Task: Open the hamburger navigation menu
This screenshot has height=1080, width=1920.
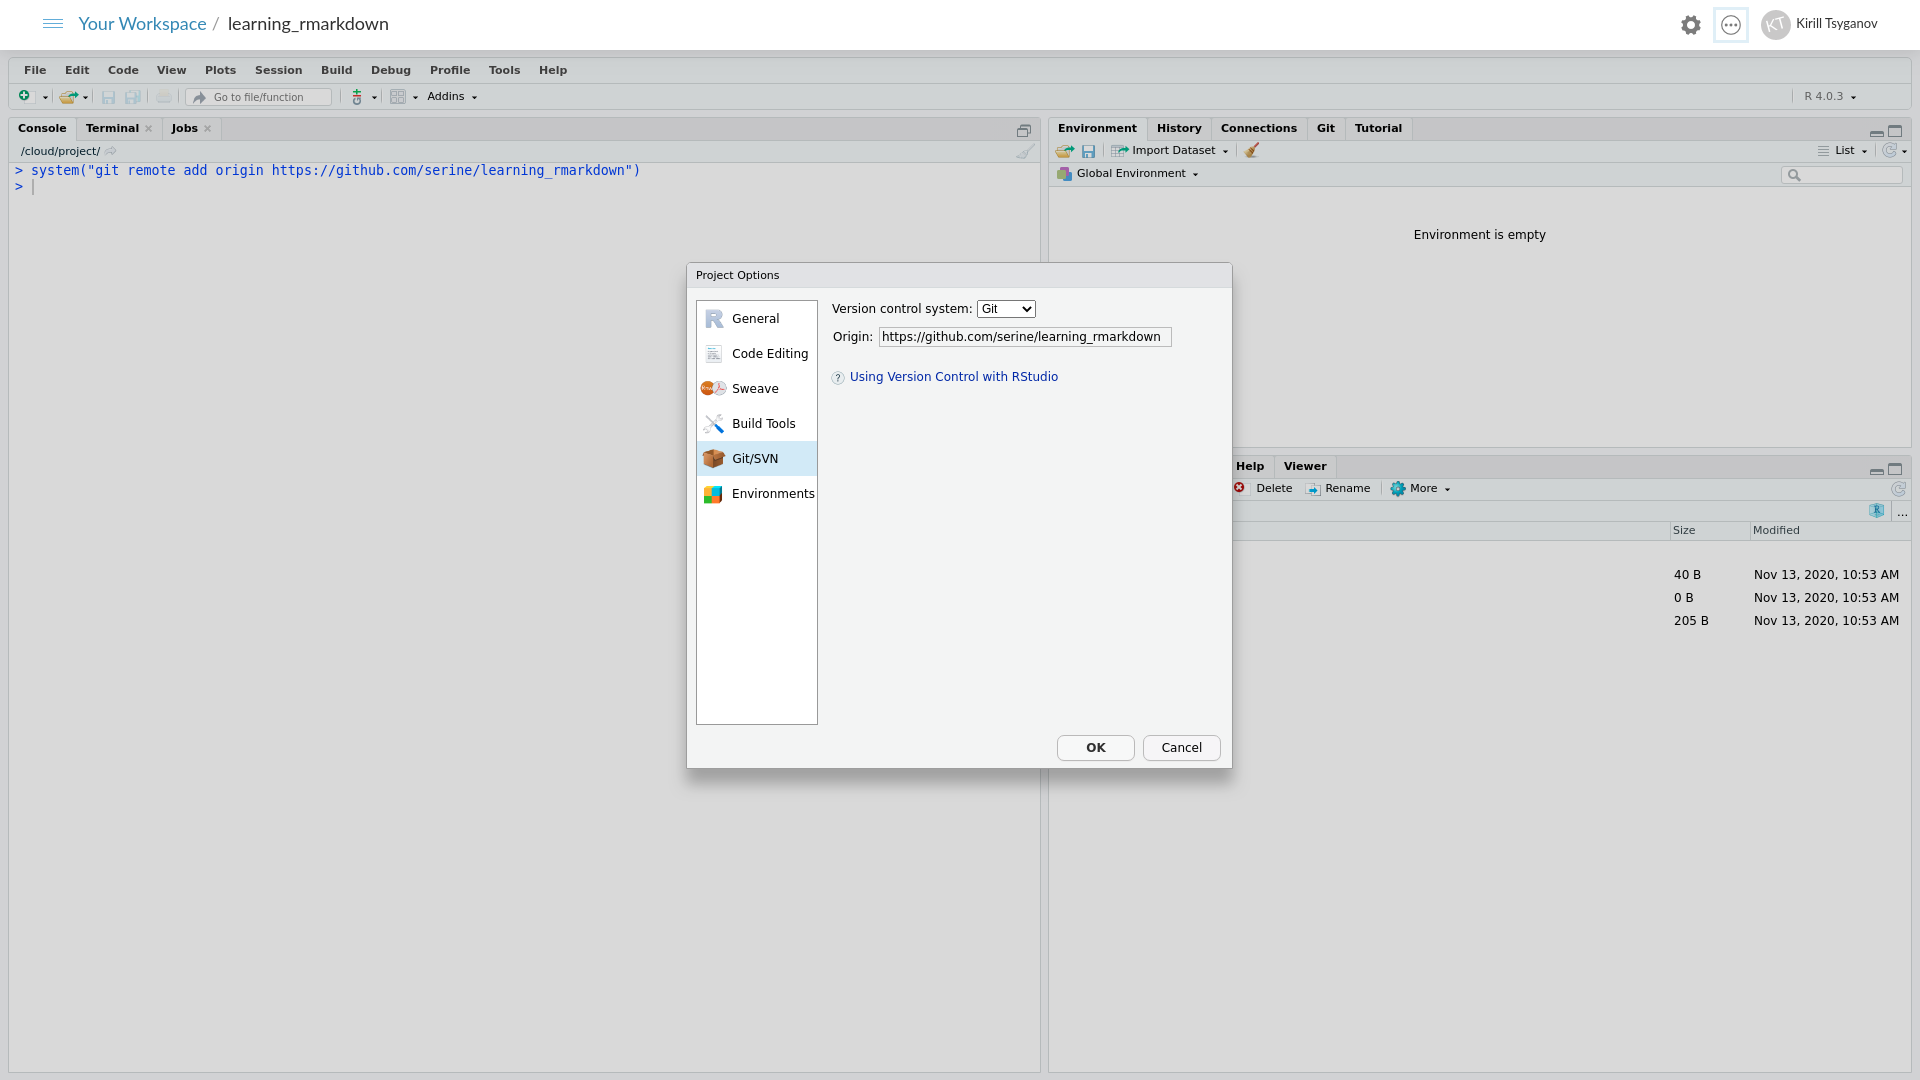Action: coord(53,24)
